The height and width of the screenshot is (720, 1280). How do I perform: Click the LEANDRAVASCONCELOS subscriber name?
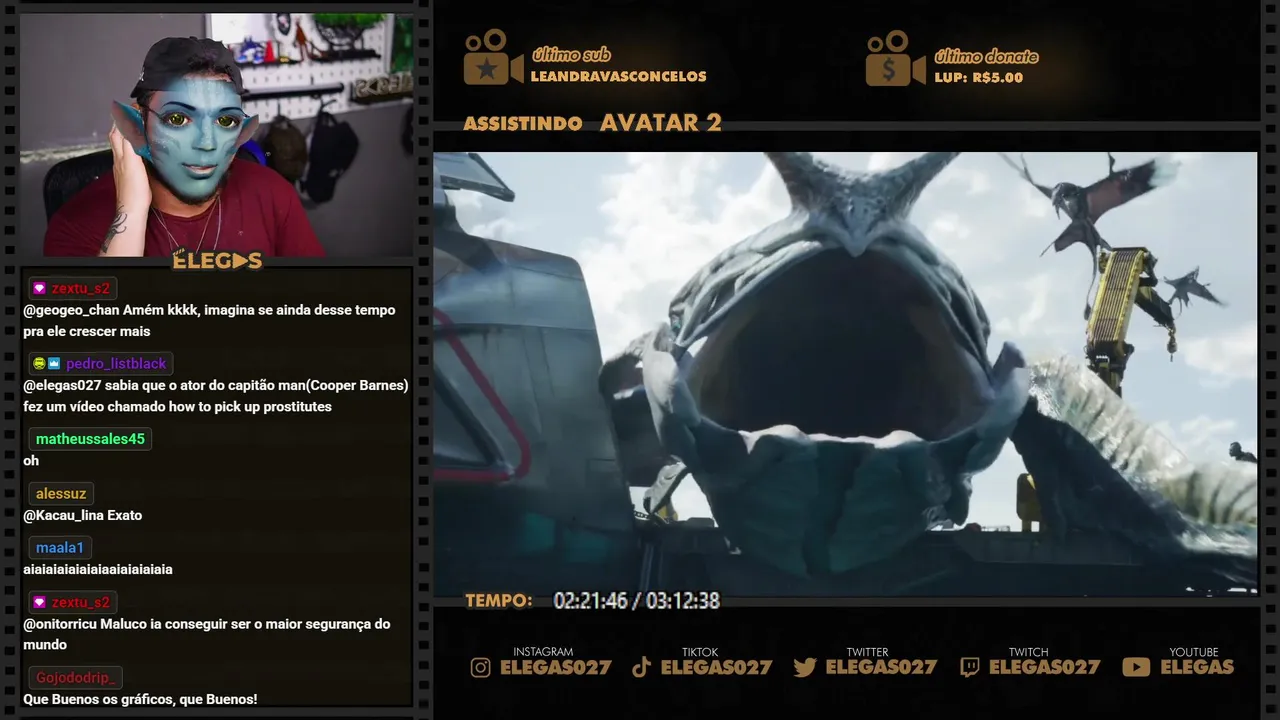tap(618, 76)
